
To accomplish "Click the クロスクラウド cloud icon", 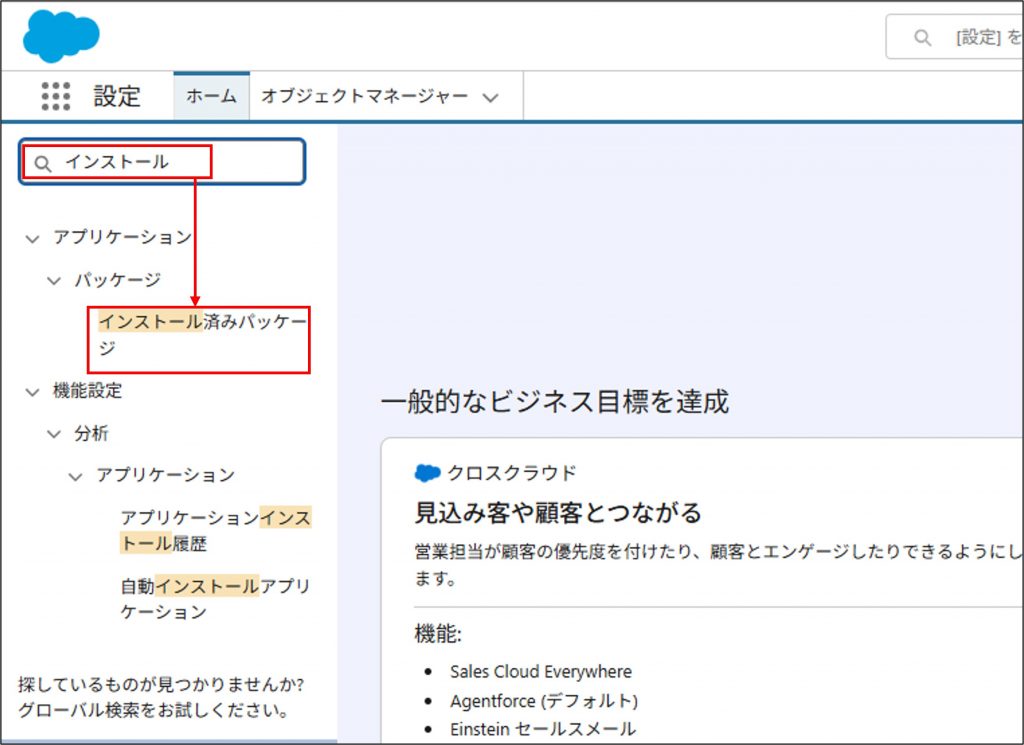I will (x=427, y=473).
